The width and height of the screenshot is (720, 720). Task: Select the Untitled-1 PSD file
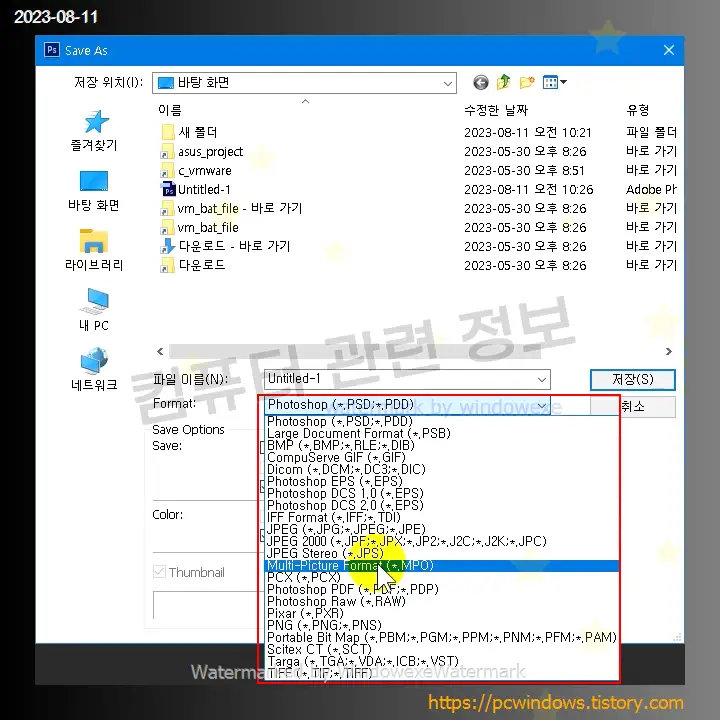[x=196, y=190]
